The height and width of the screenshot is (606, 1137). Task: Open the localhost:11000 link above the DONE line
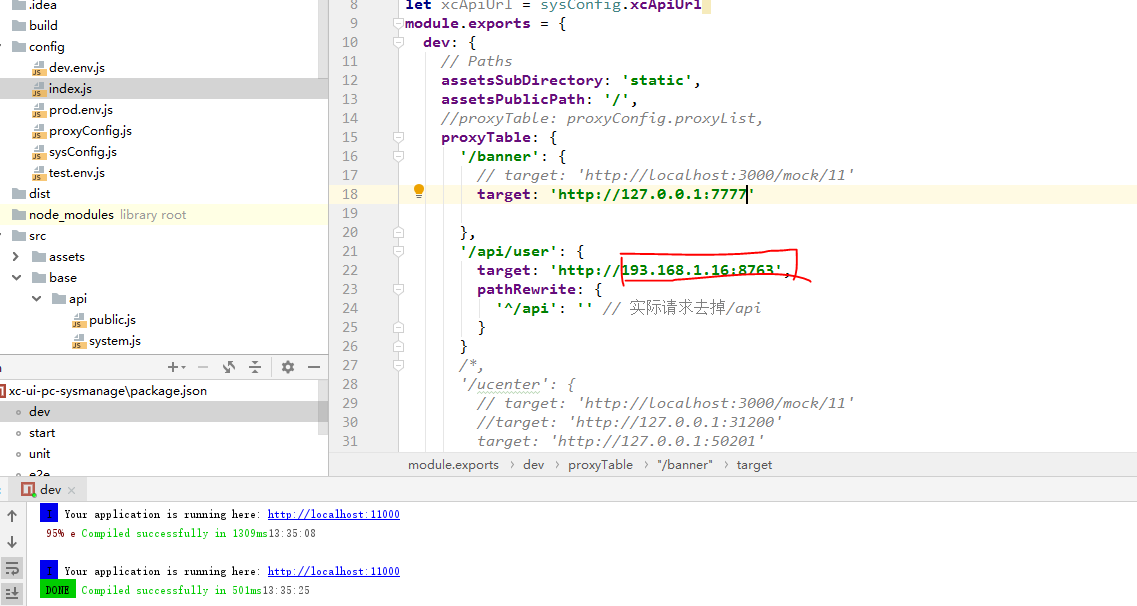click(x=334, y=571)
